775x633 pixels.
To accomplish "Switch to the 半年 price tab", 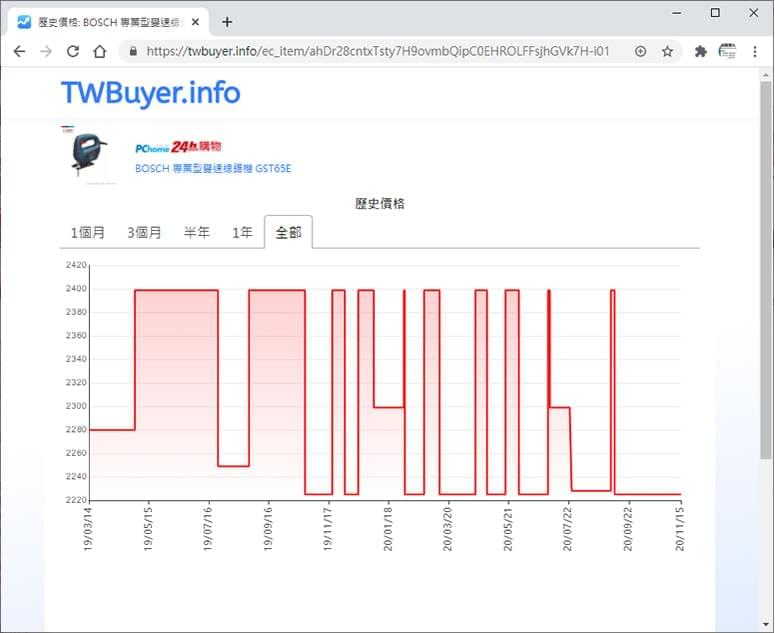I will 197,232.
